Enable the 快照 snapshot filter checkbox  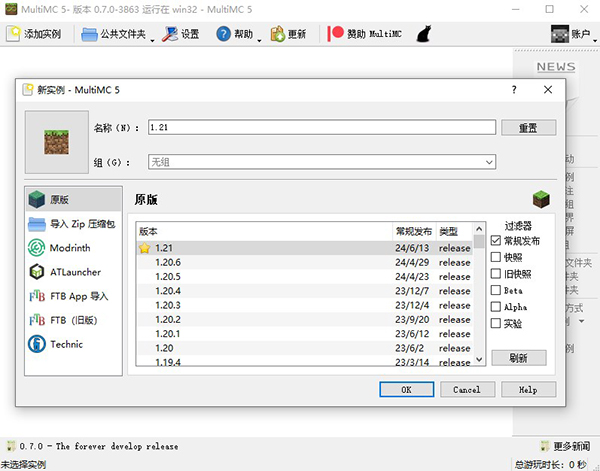click(x=496, y=257)
